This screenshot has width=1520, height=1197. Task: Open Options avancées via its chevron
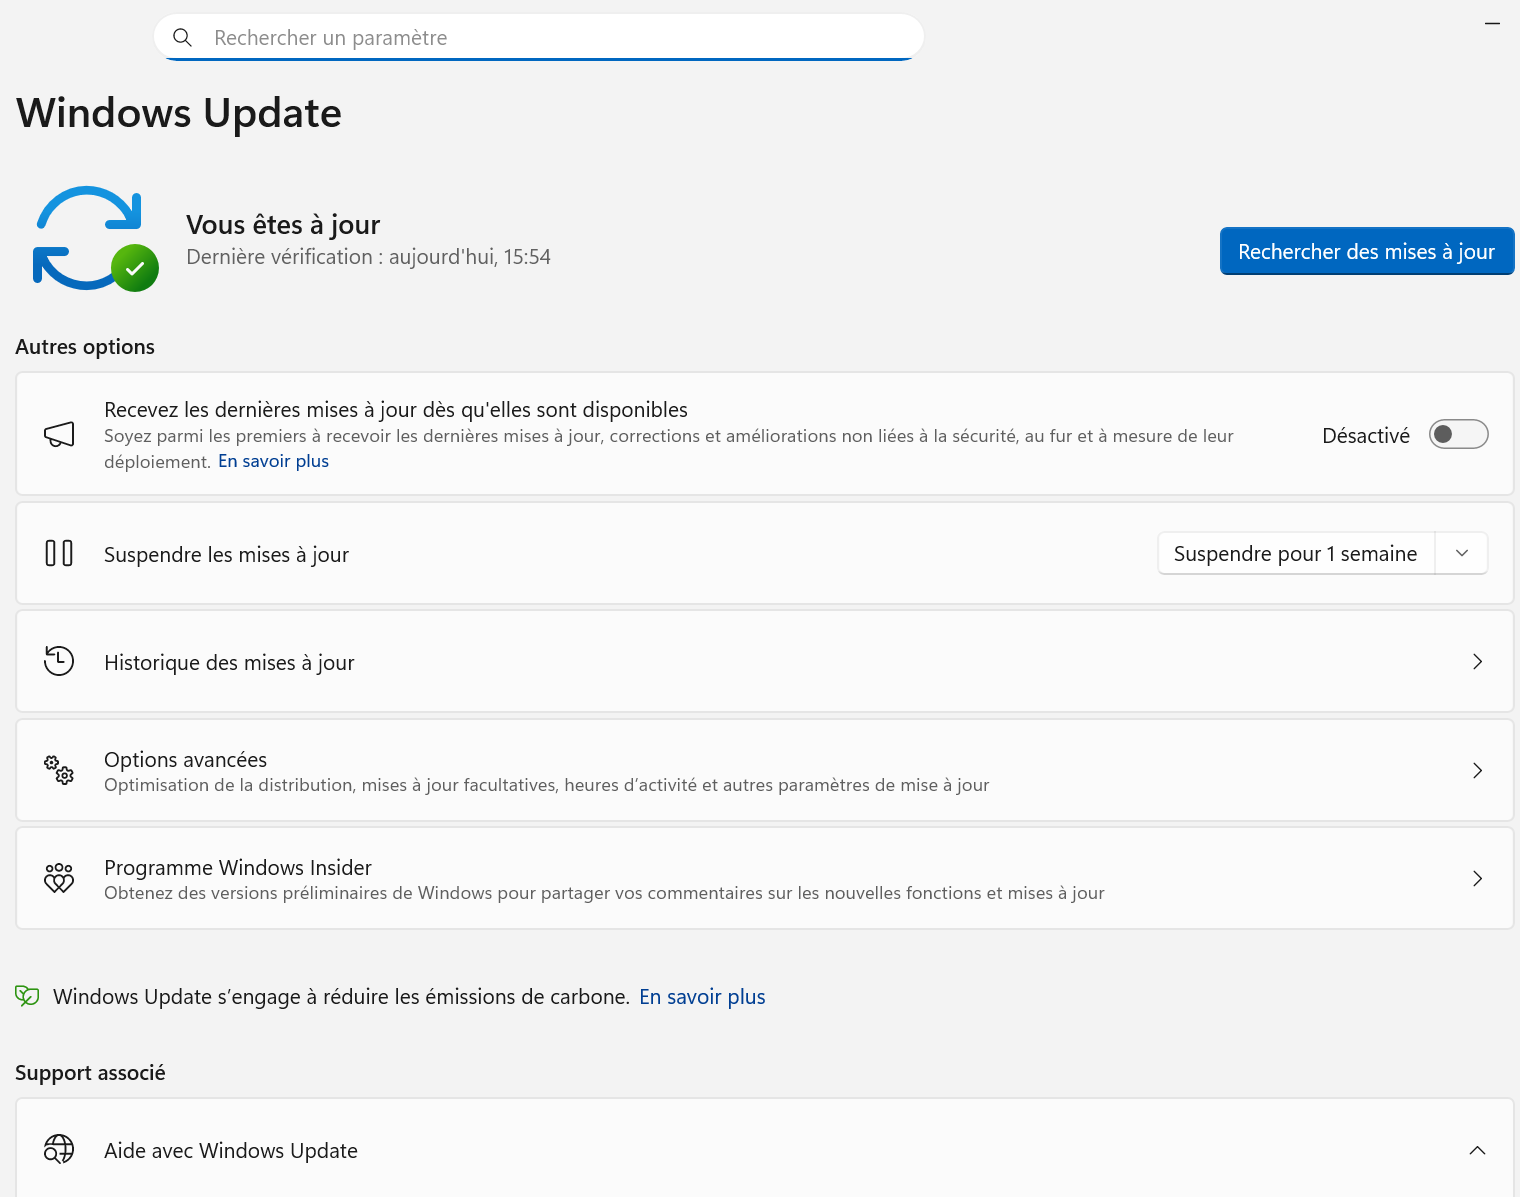pos(1477,770)
